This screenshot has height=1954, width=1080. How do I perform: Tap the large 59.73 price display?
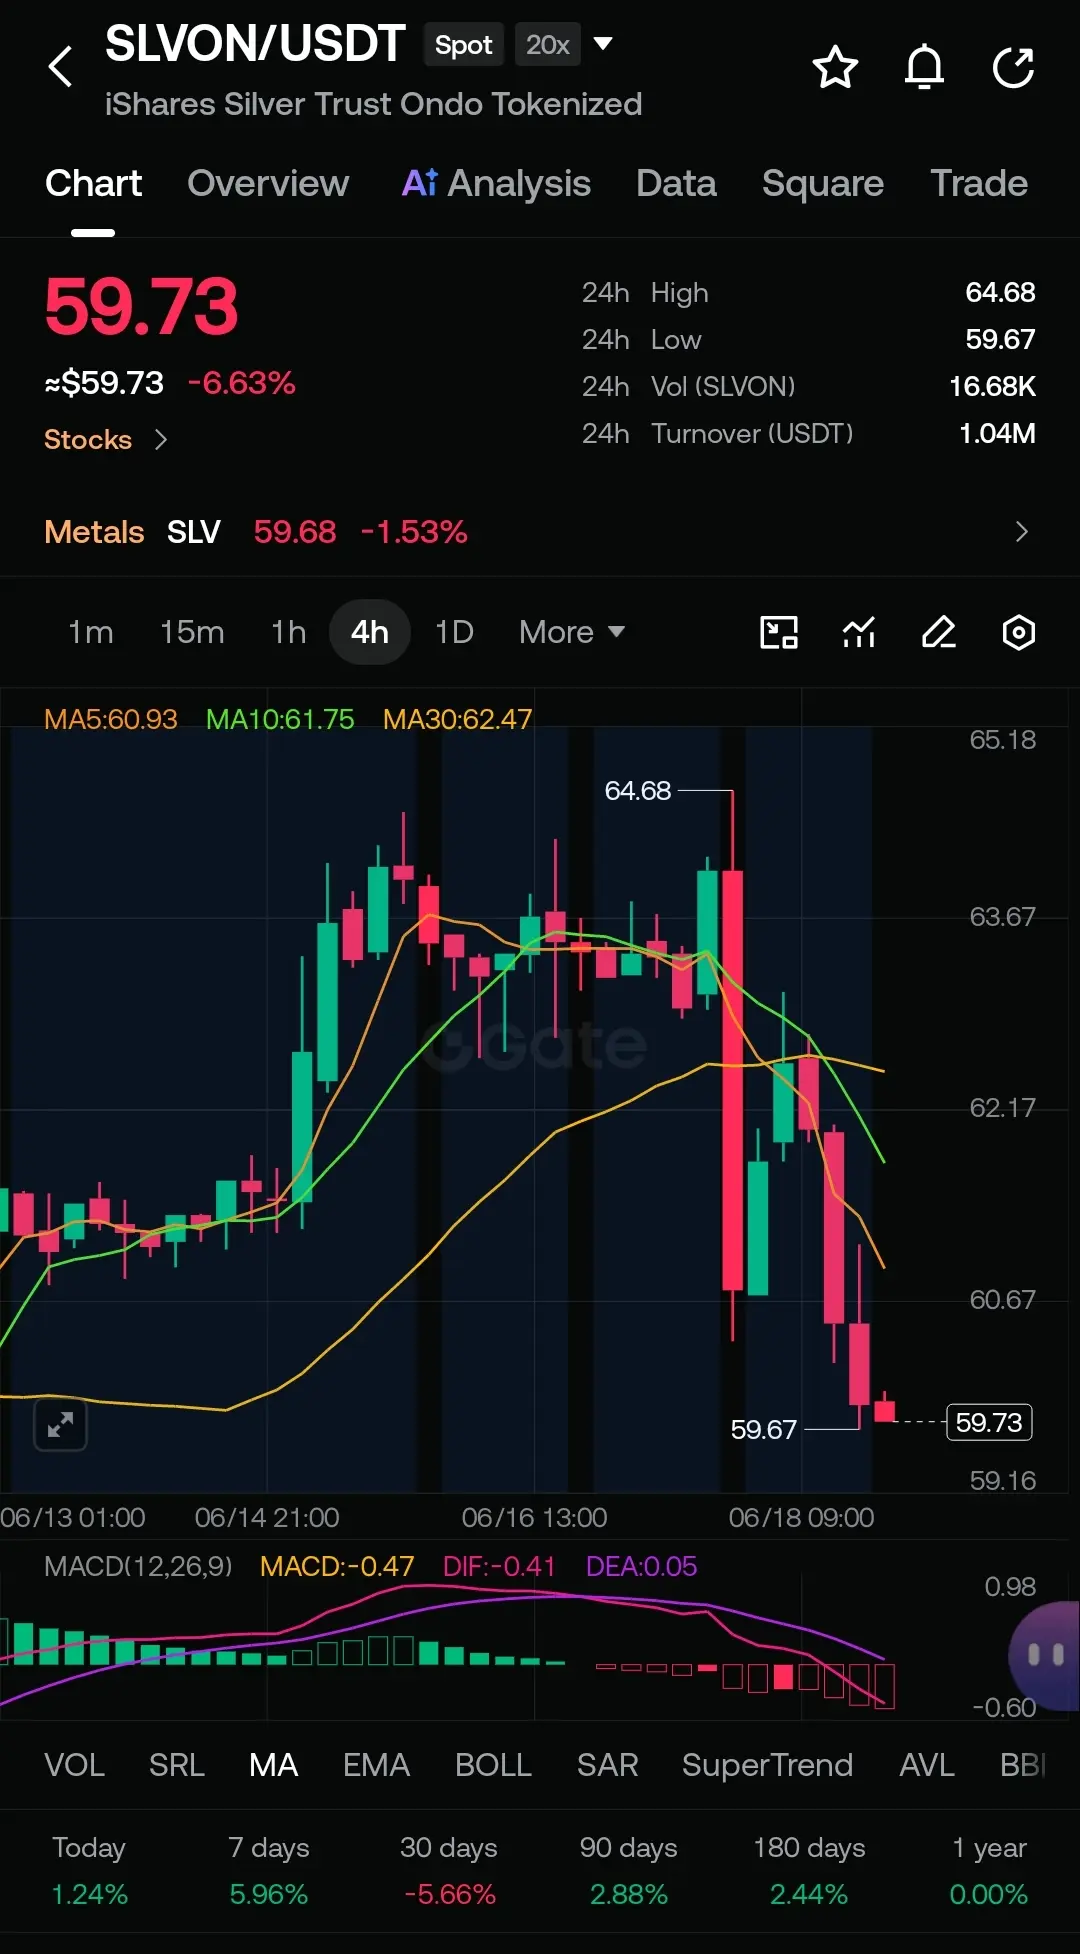click(x=142, y=306)
